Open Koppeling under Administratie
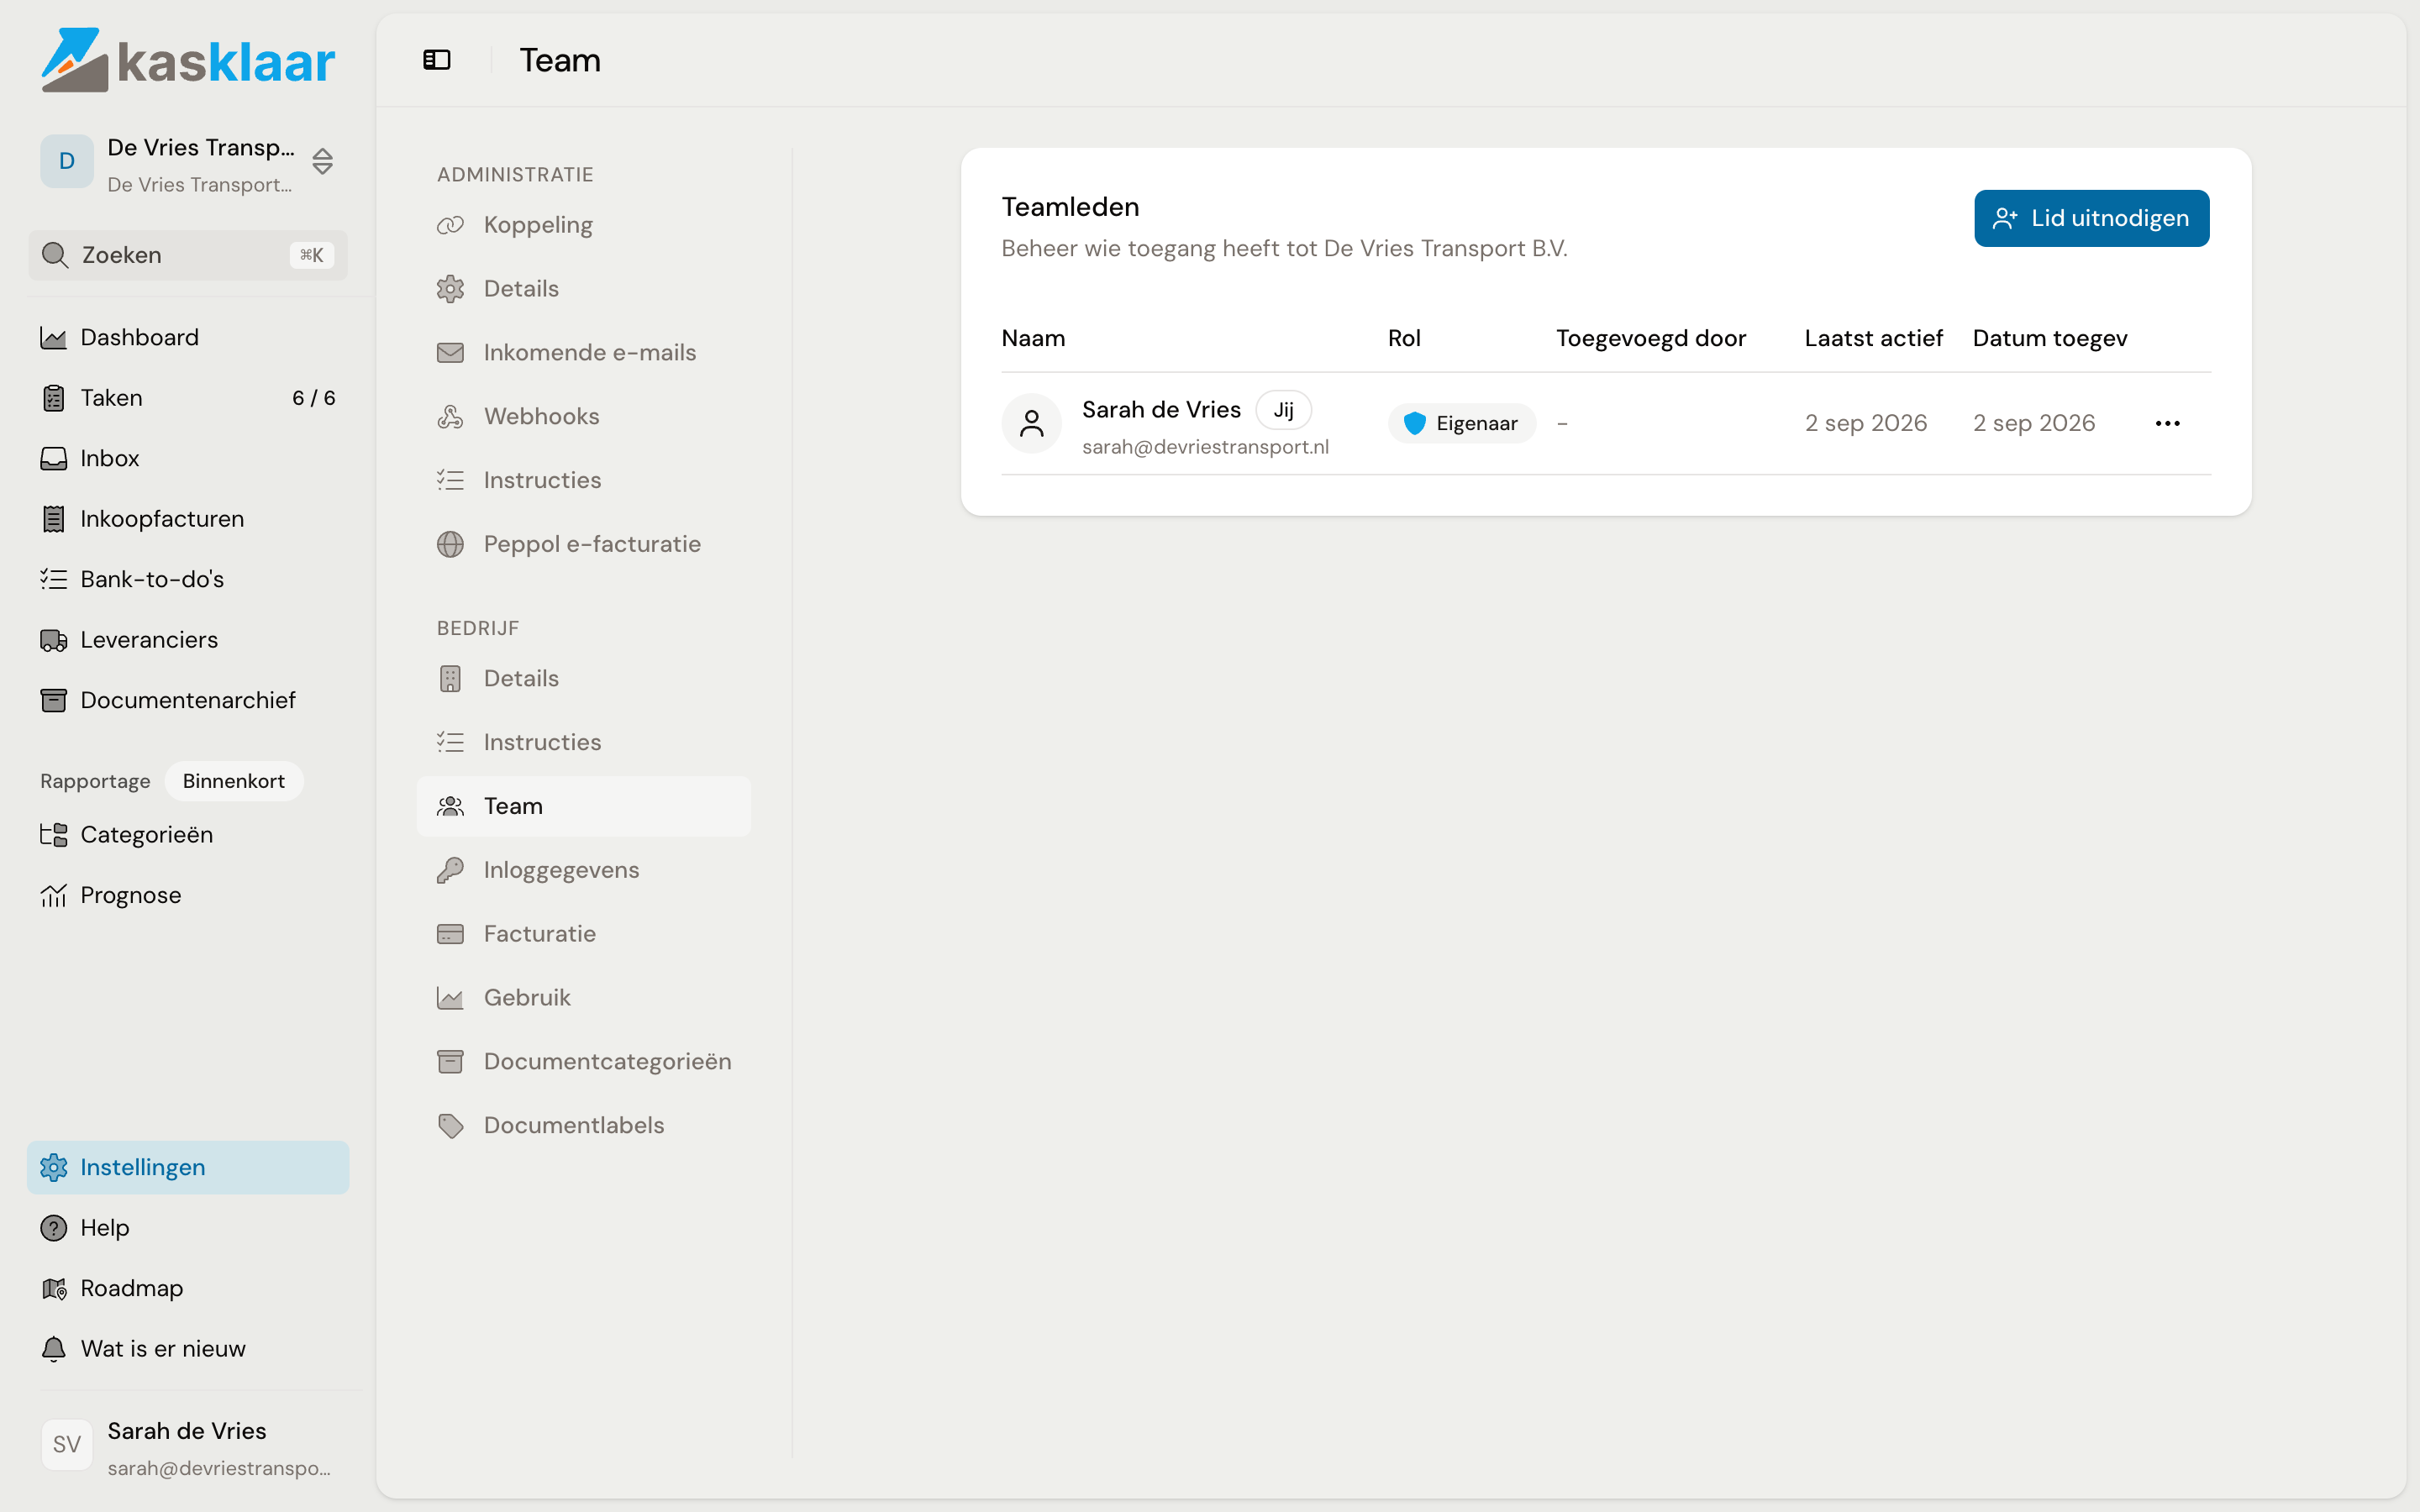 coord(584,225)
